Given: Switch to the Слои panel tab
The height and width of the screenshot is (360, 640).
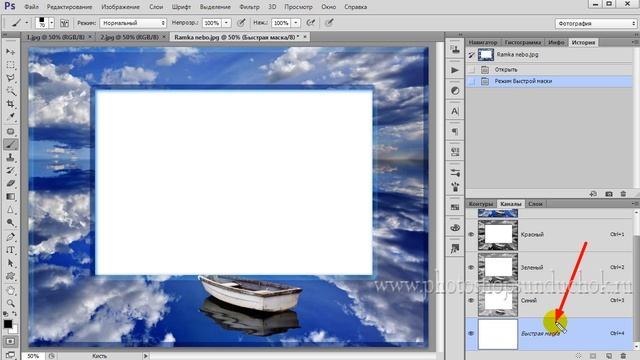Looking at the screenshot, I should pyautogui.click(x=535, y=204).
